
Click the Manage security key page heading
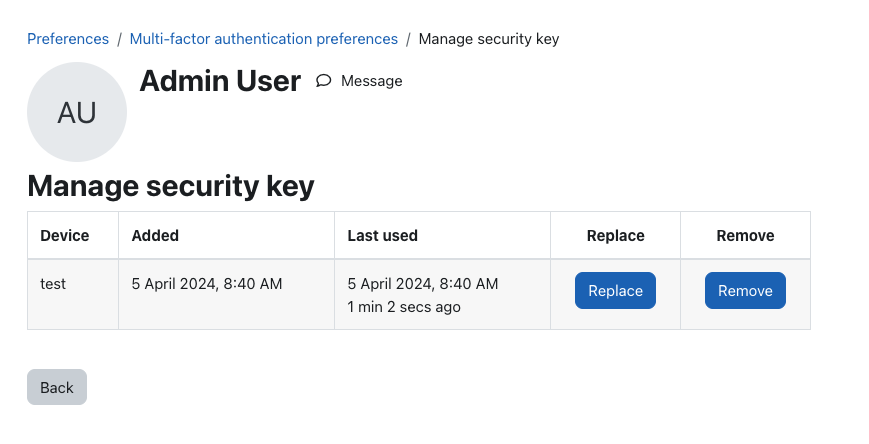tap(171, 186)
